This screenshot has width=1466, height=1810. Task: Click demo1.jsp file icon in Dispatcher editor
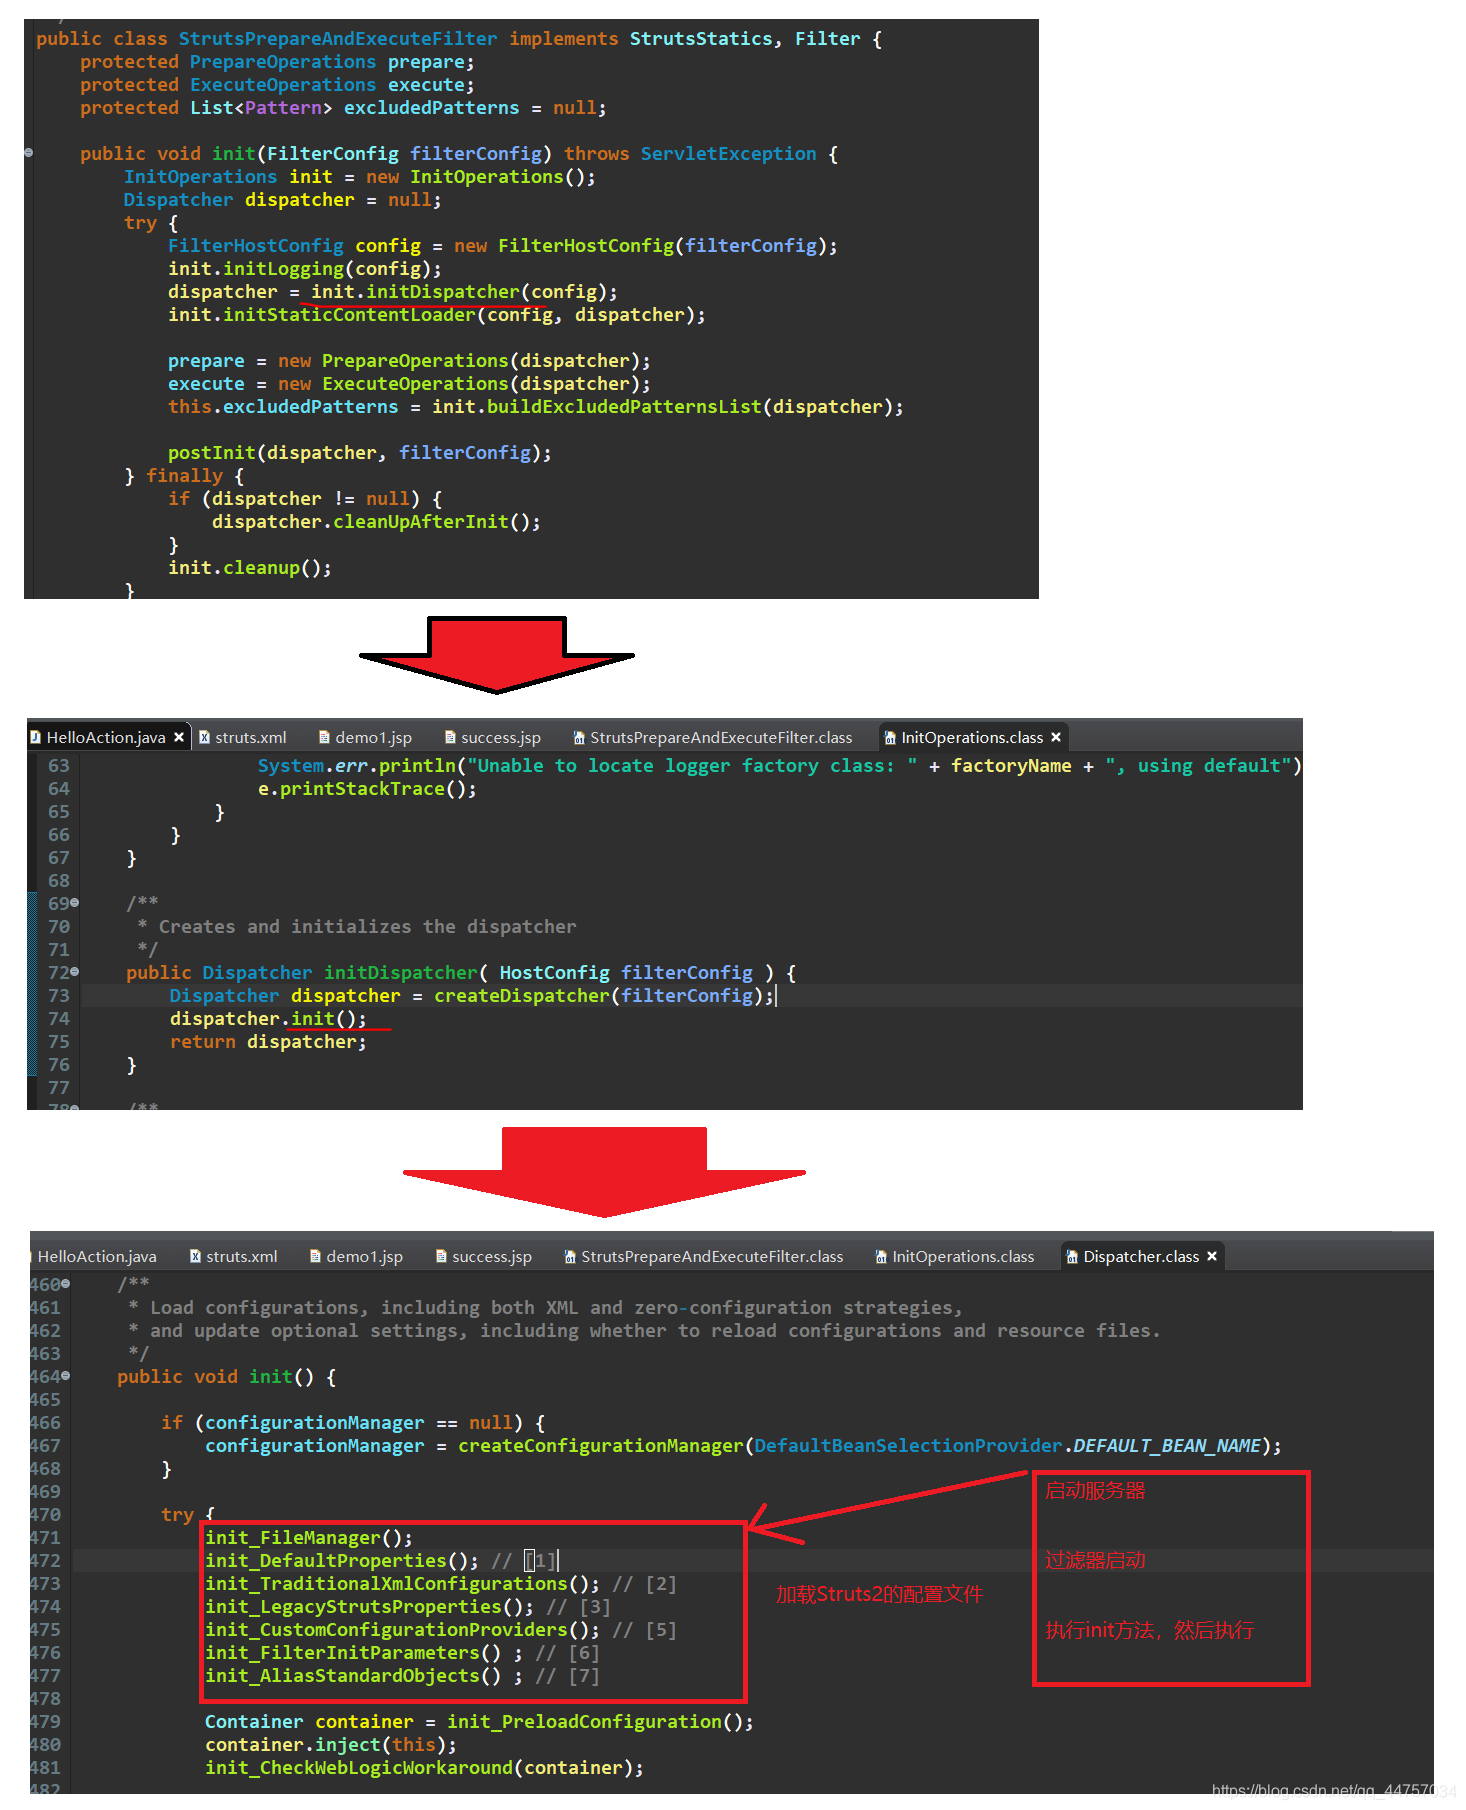point(315,1256)
